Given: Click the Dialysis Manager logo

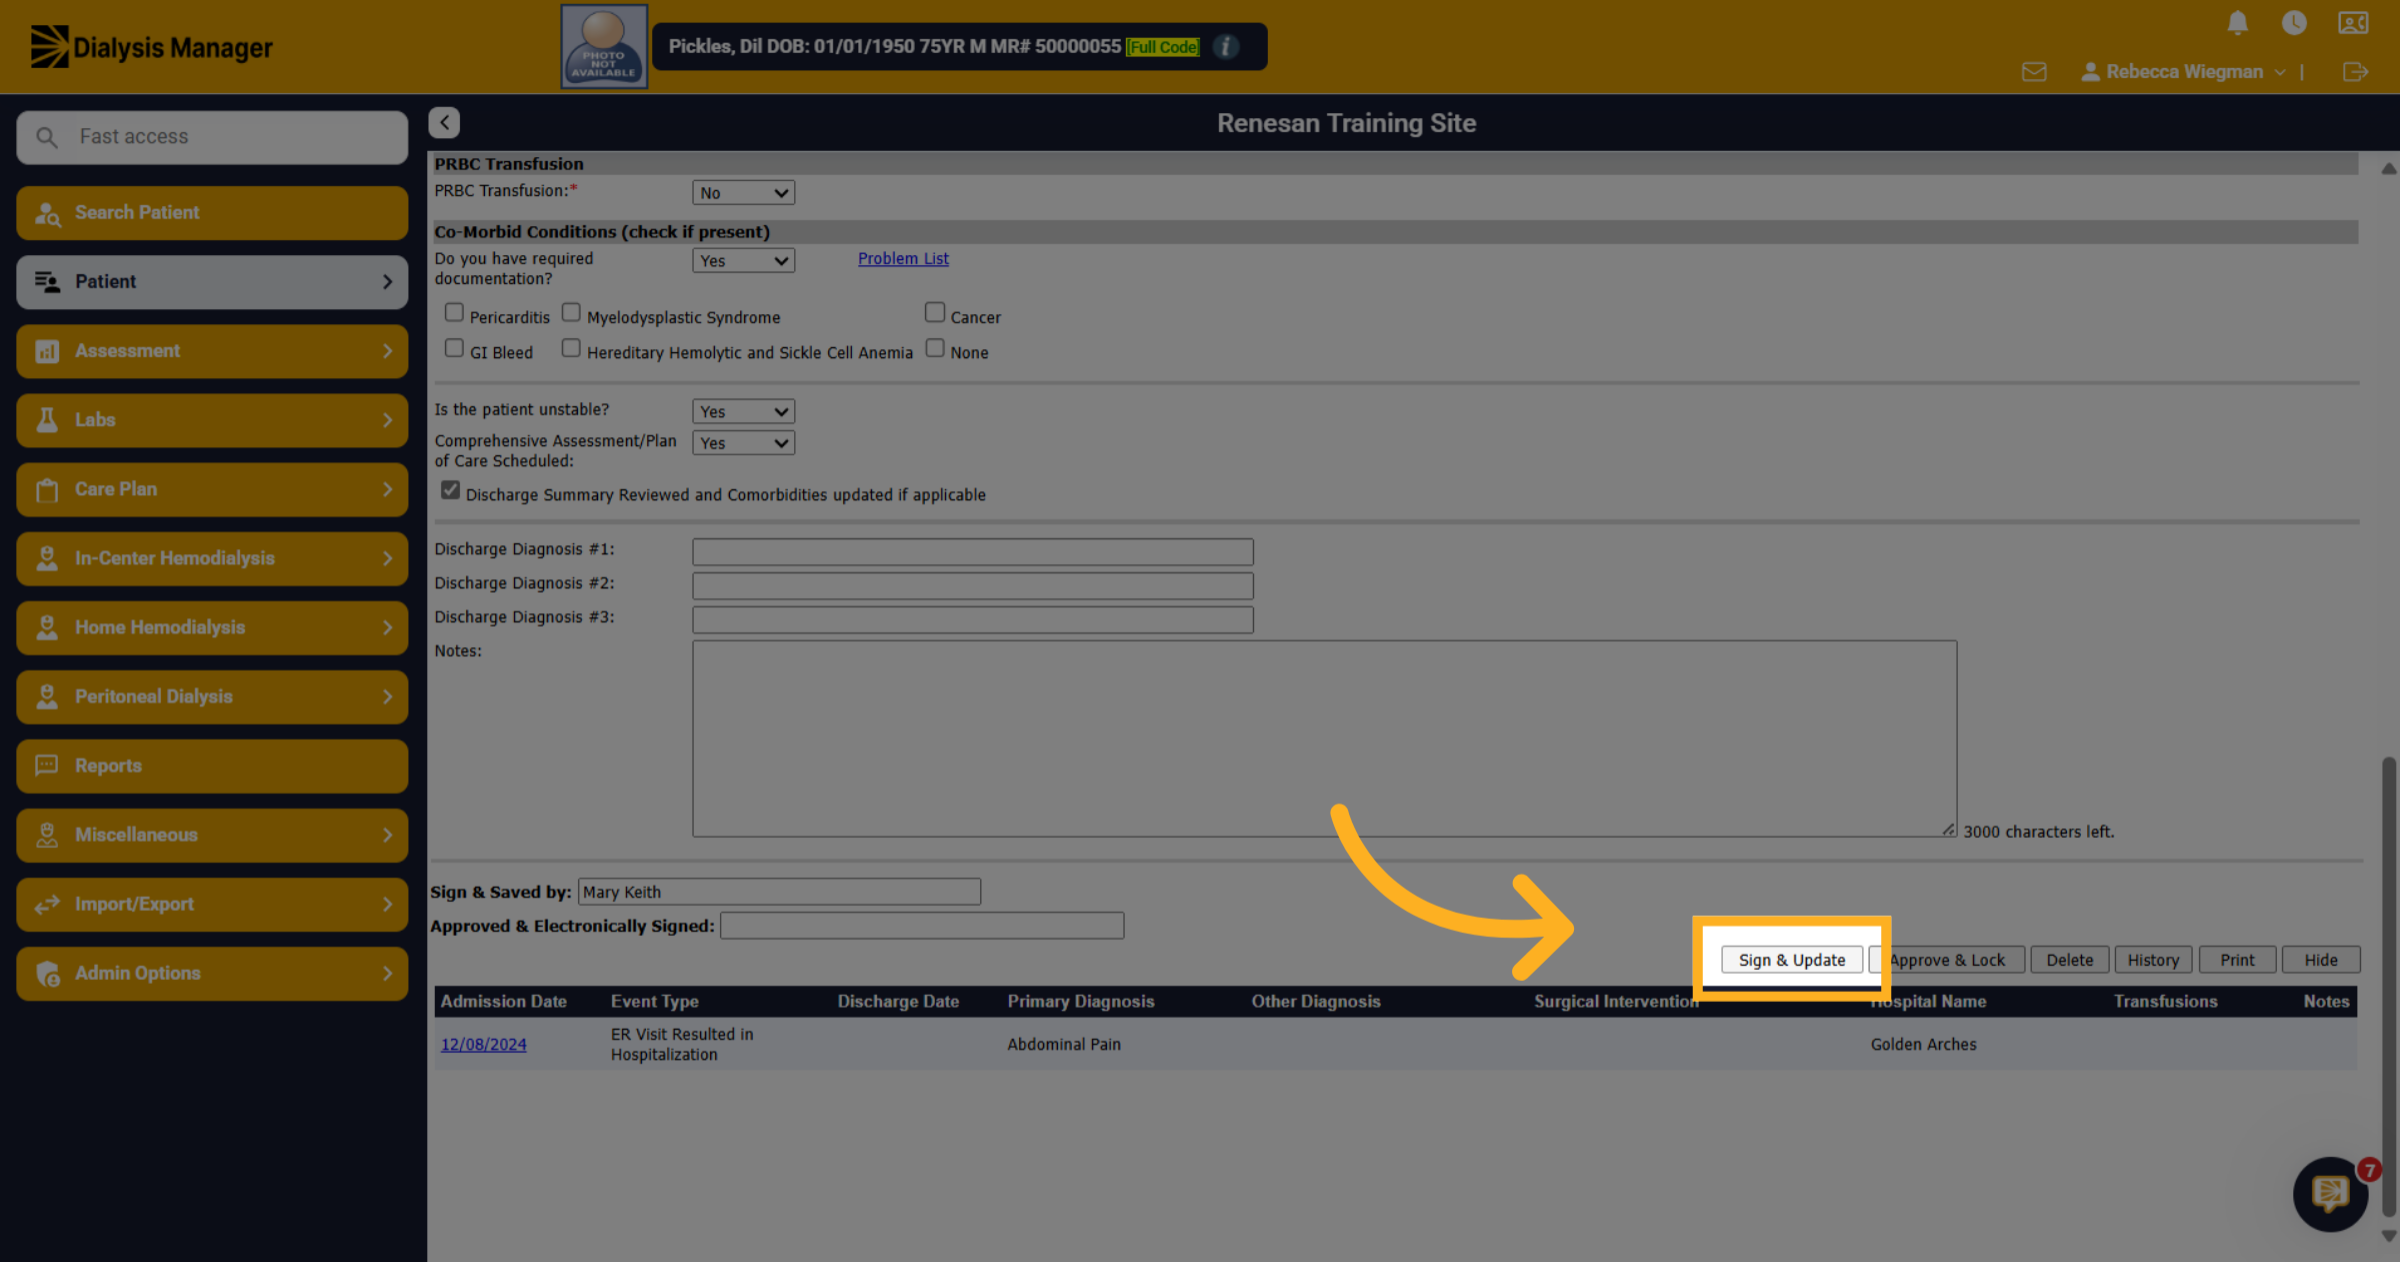Looking at the screenshot, I should (151, 47).
